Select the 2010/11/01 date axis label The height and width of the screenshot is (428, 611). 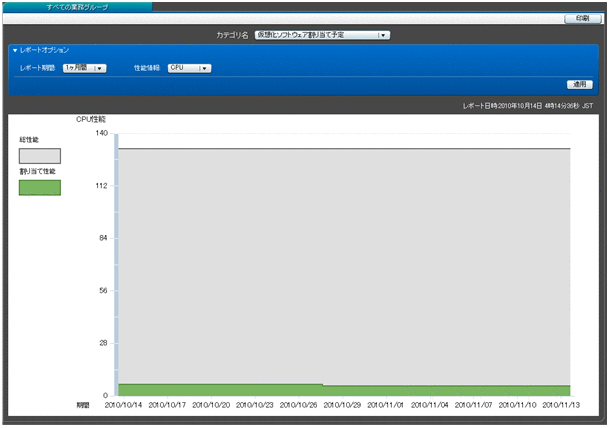point(386,405)
